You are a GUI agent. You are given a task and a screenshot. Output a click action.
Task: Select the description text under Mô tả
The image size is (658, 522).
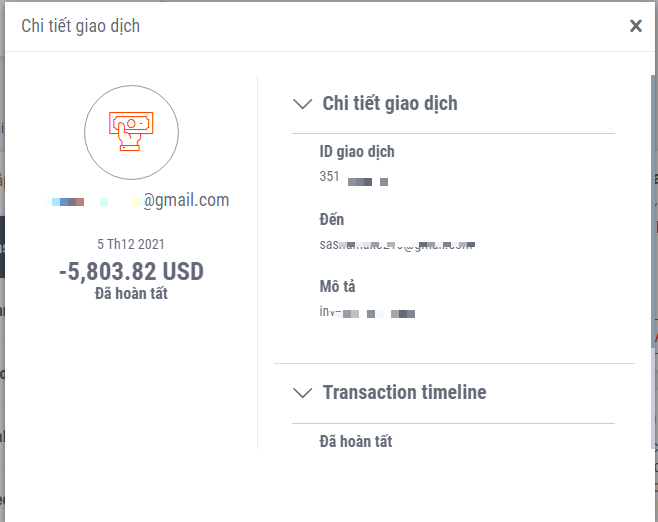(x=366, y=313)
